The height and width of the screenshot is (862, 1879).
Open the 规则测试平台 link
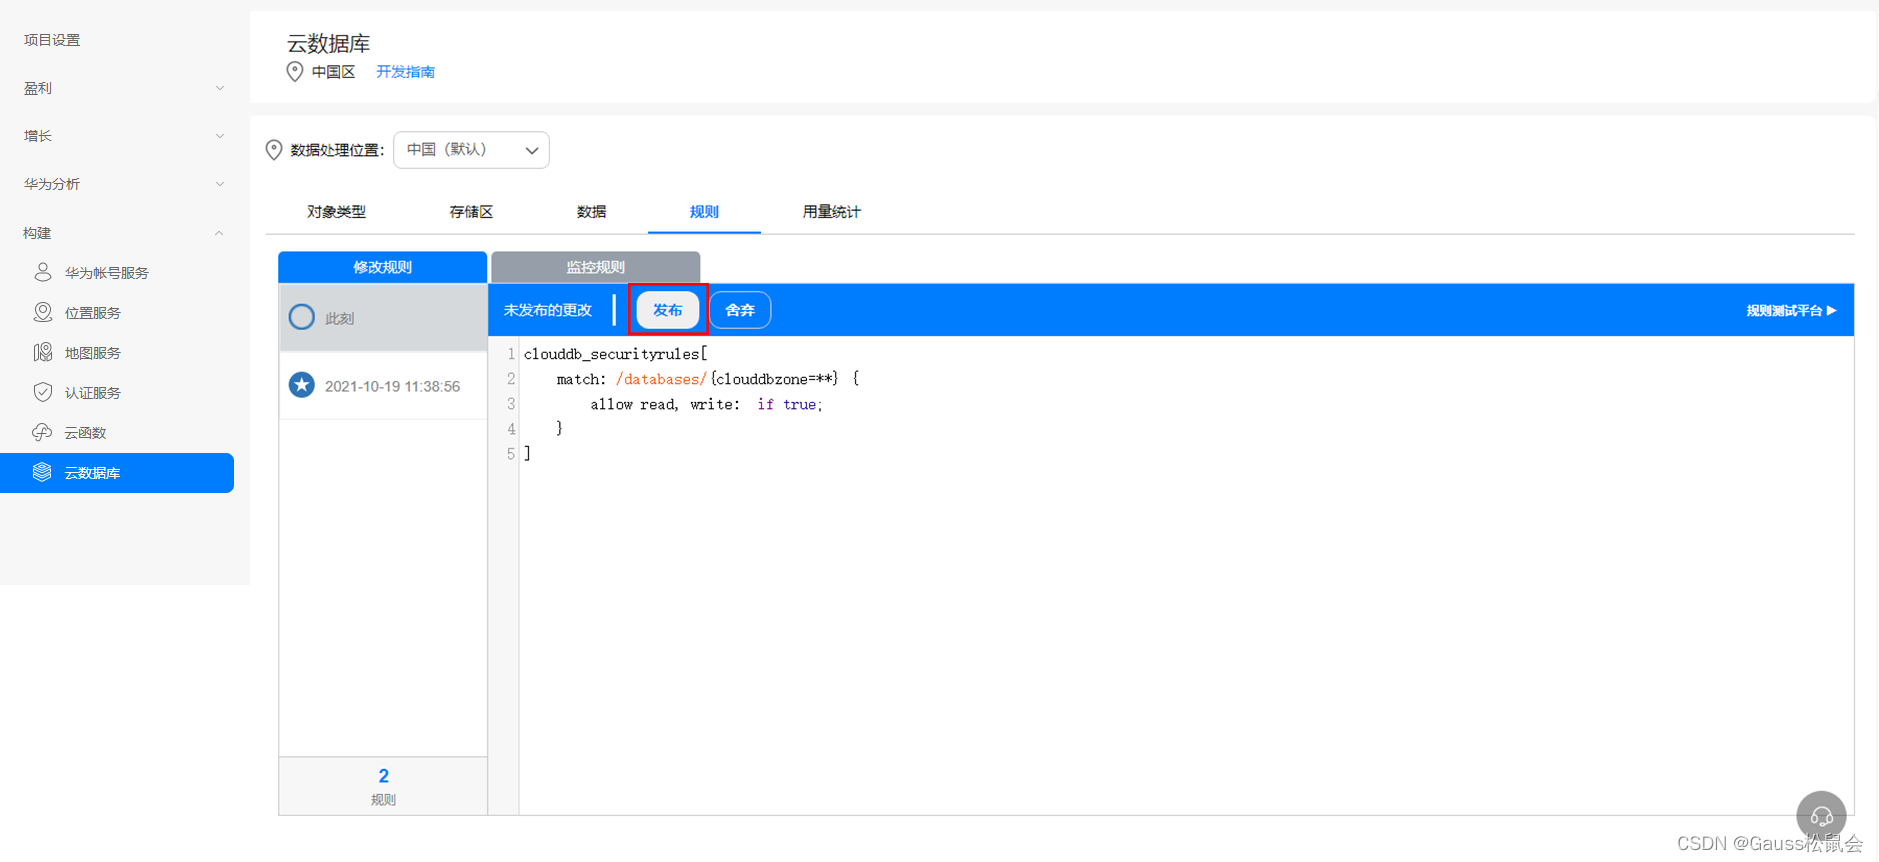[x=1791, y=310]
